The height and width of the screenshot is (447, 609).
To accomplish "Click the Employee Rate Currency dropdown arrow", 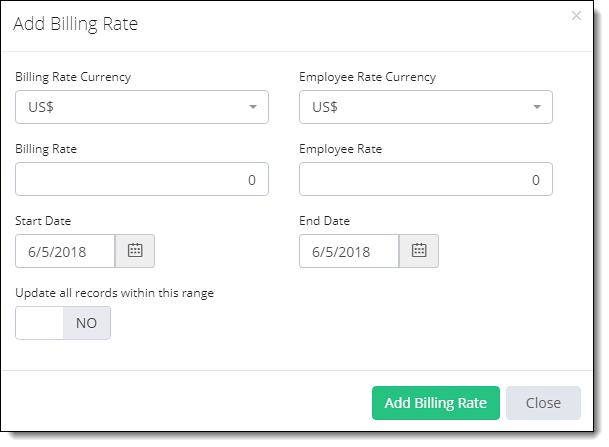I will tap(537, 107).
